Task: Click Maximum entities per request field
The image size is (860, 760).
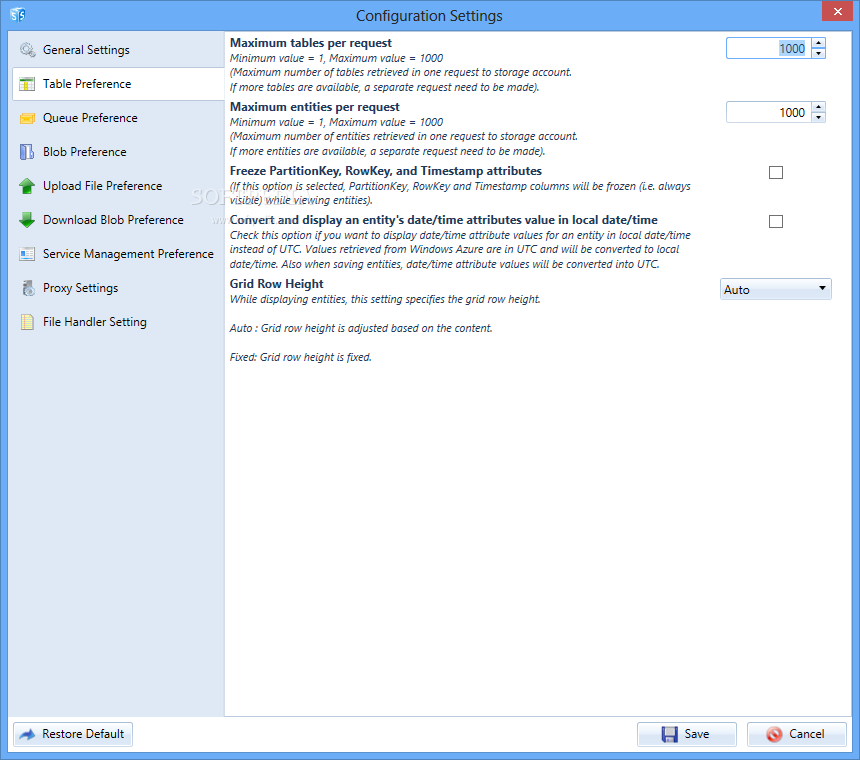Action: pyautogui.click(x=769, y=112)
